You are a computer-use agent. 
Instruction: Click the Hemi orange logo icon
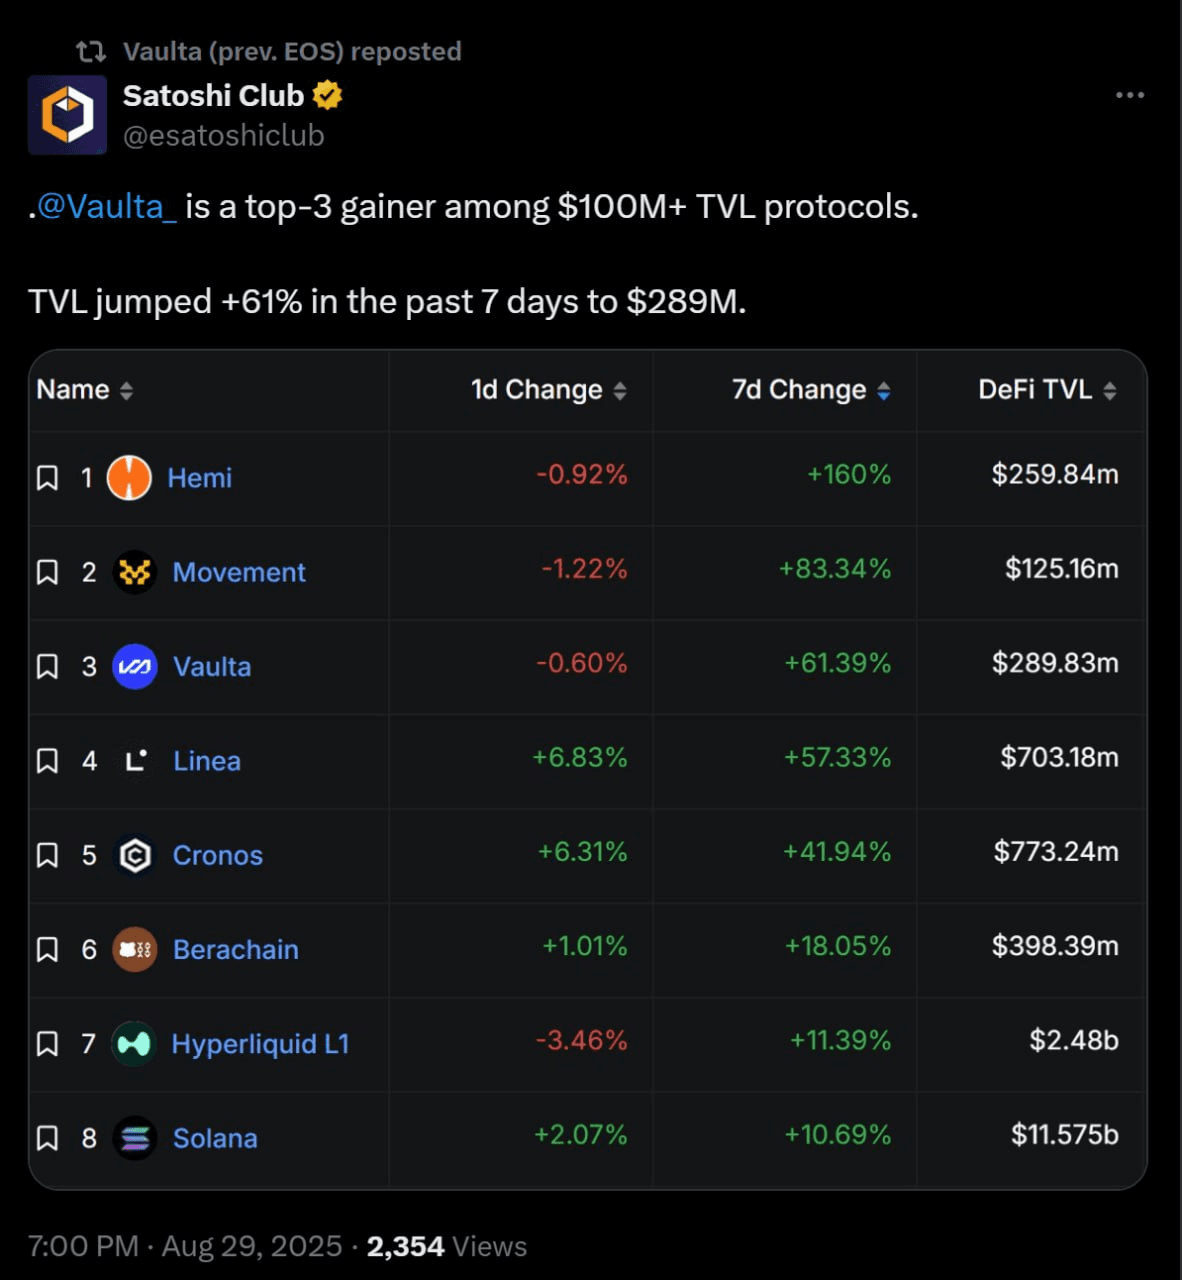coord(129,477)
